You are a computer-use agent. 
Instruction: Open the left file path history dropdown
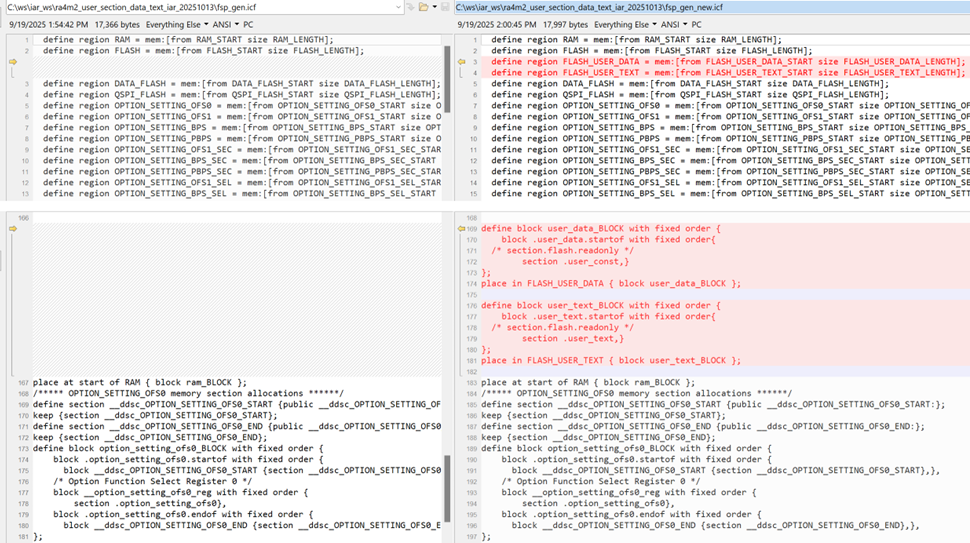tap(398, 7)
